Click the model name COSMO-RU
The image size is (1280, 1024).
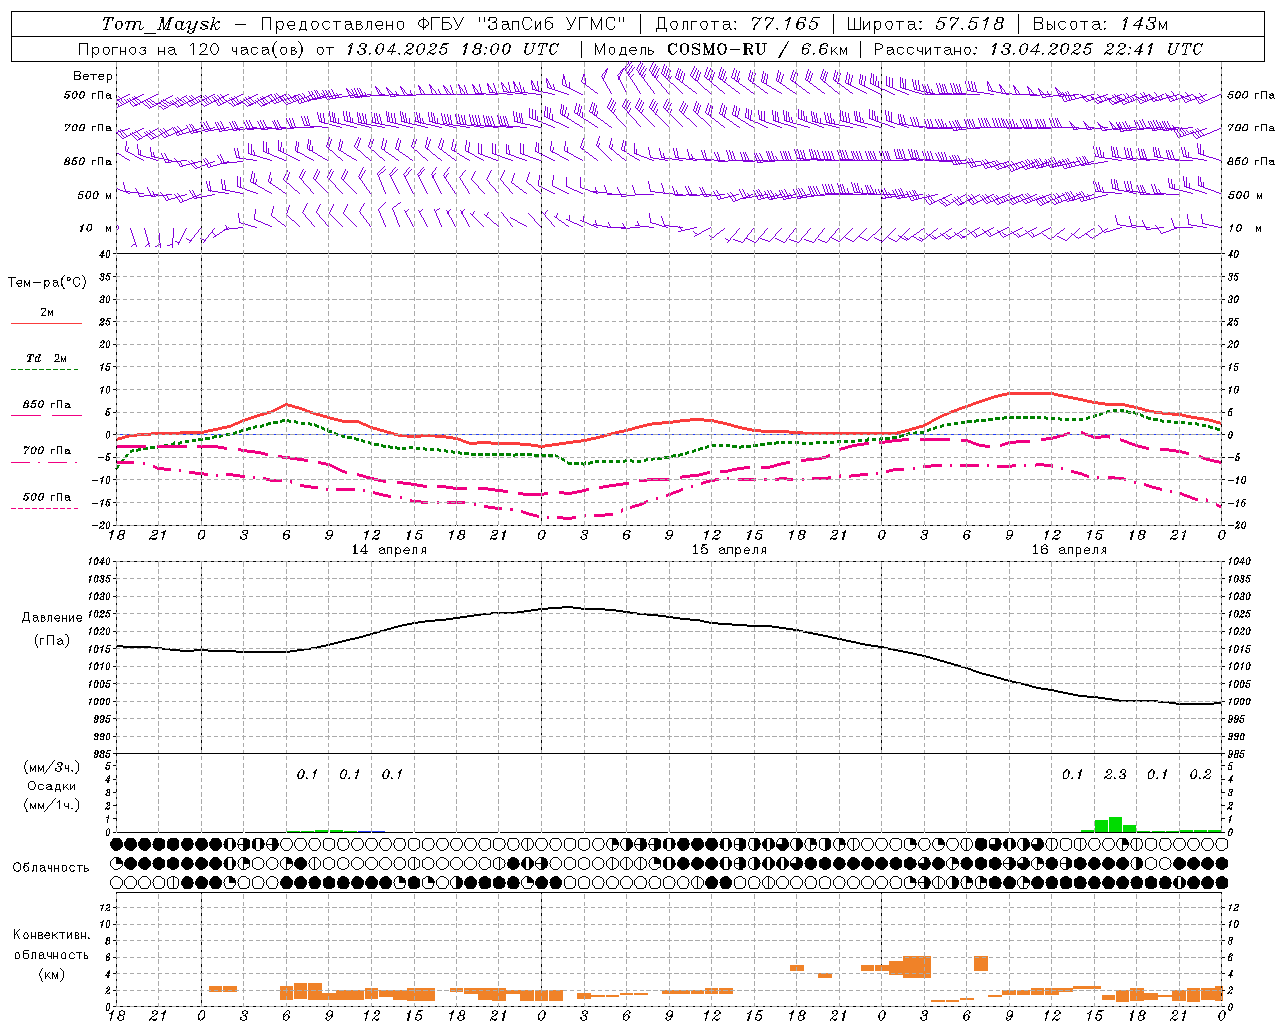[x=717, y=49]
